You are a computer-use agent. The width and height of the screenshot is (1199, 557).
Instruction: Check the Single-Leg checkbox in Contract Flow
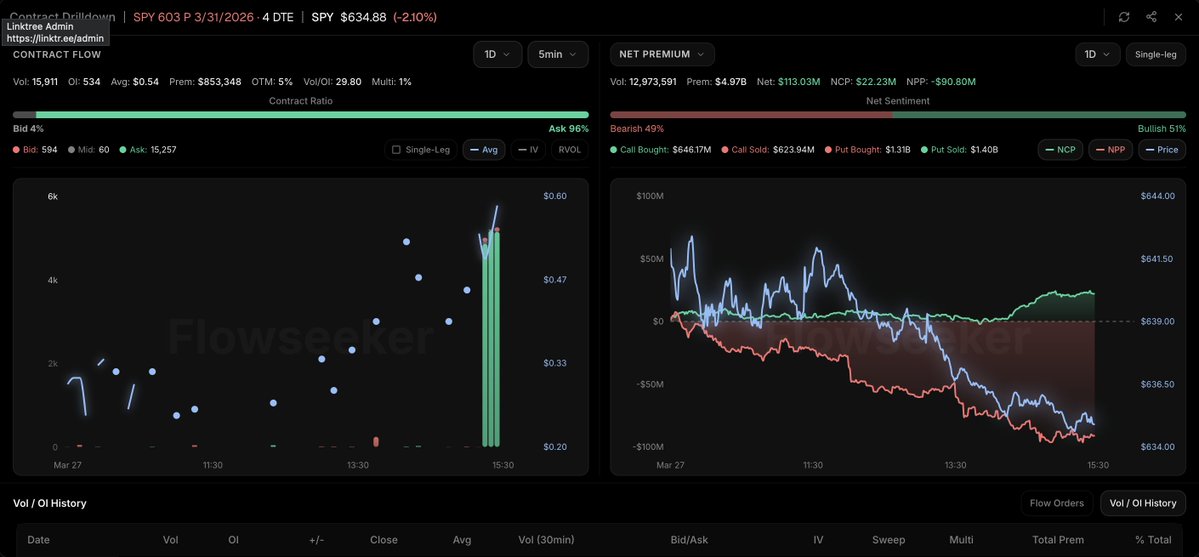(x=396, y=150)
